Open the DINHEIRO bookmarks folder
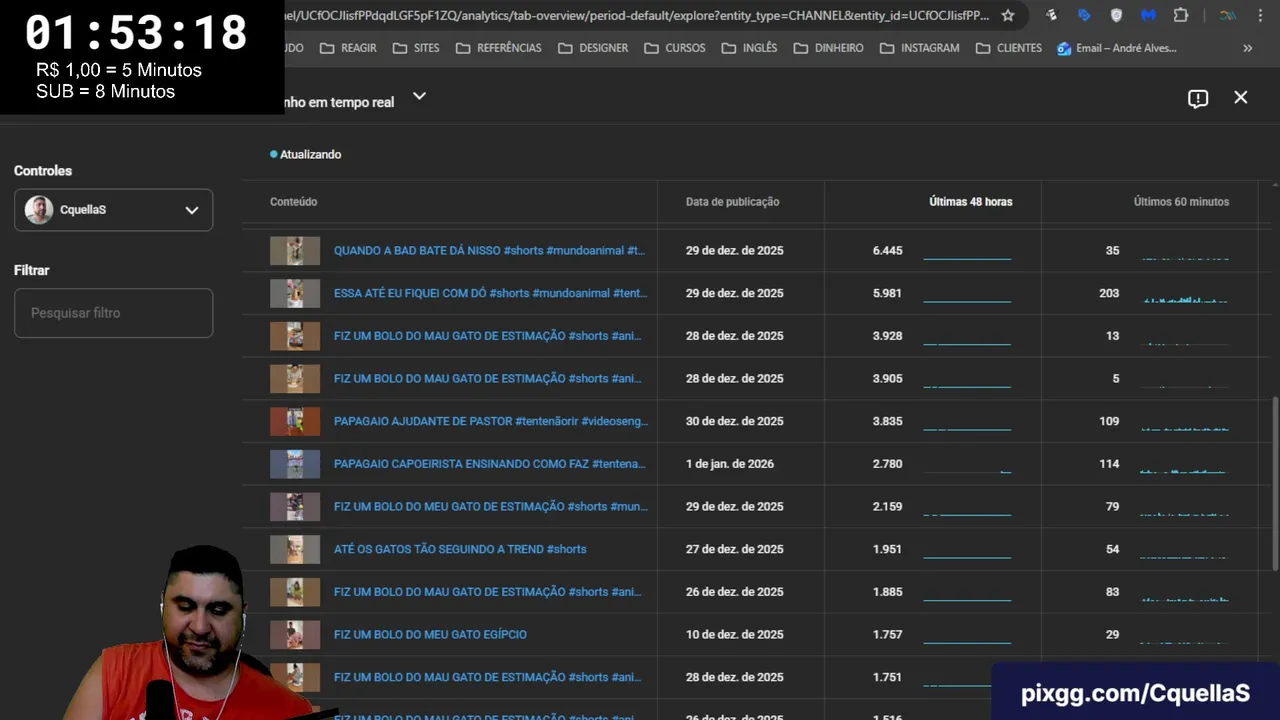 click(x=828, y=48)
